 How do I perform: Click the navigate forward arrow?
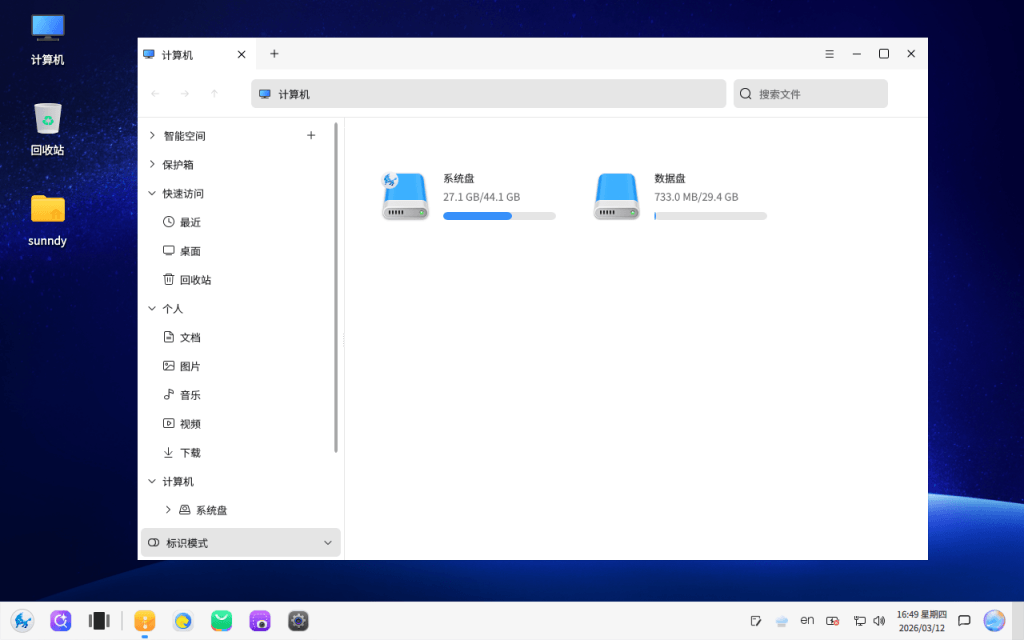point(185,94)
